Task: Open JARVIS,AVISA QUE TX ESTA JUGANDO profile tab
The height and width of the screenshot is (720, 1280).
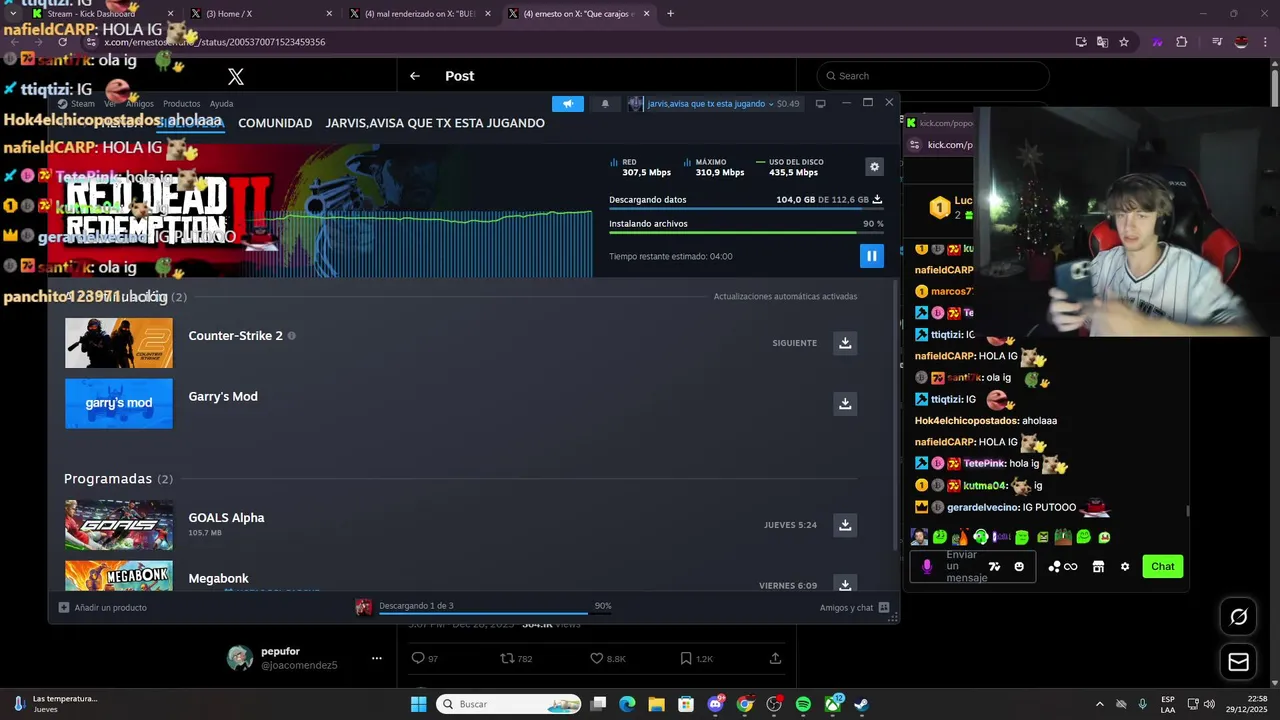Action: 435,123
